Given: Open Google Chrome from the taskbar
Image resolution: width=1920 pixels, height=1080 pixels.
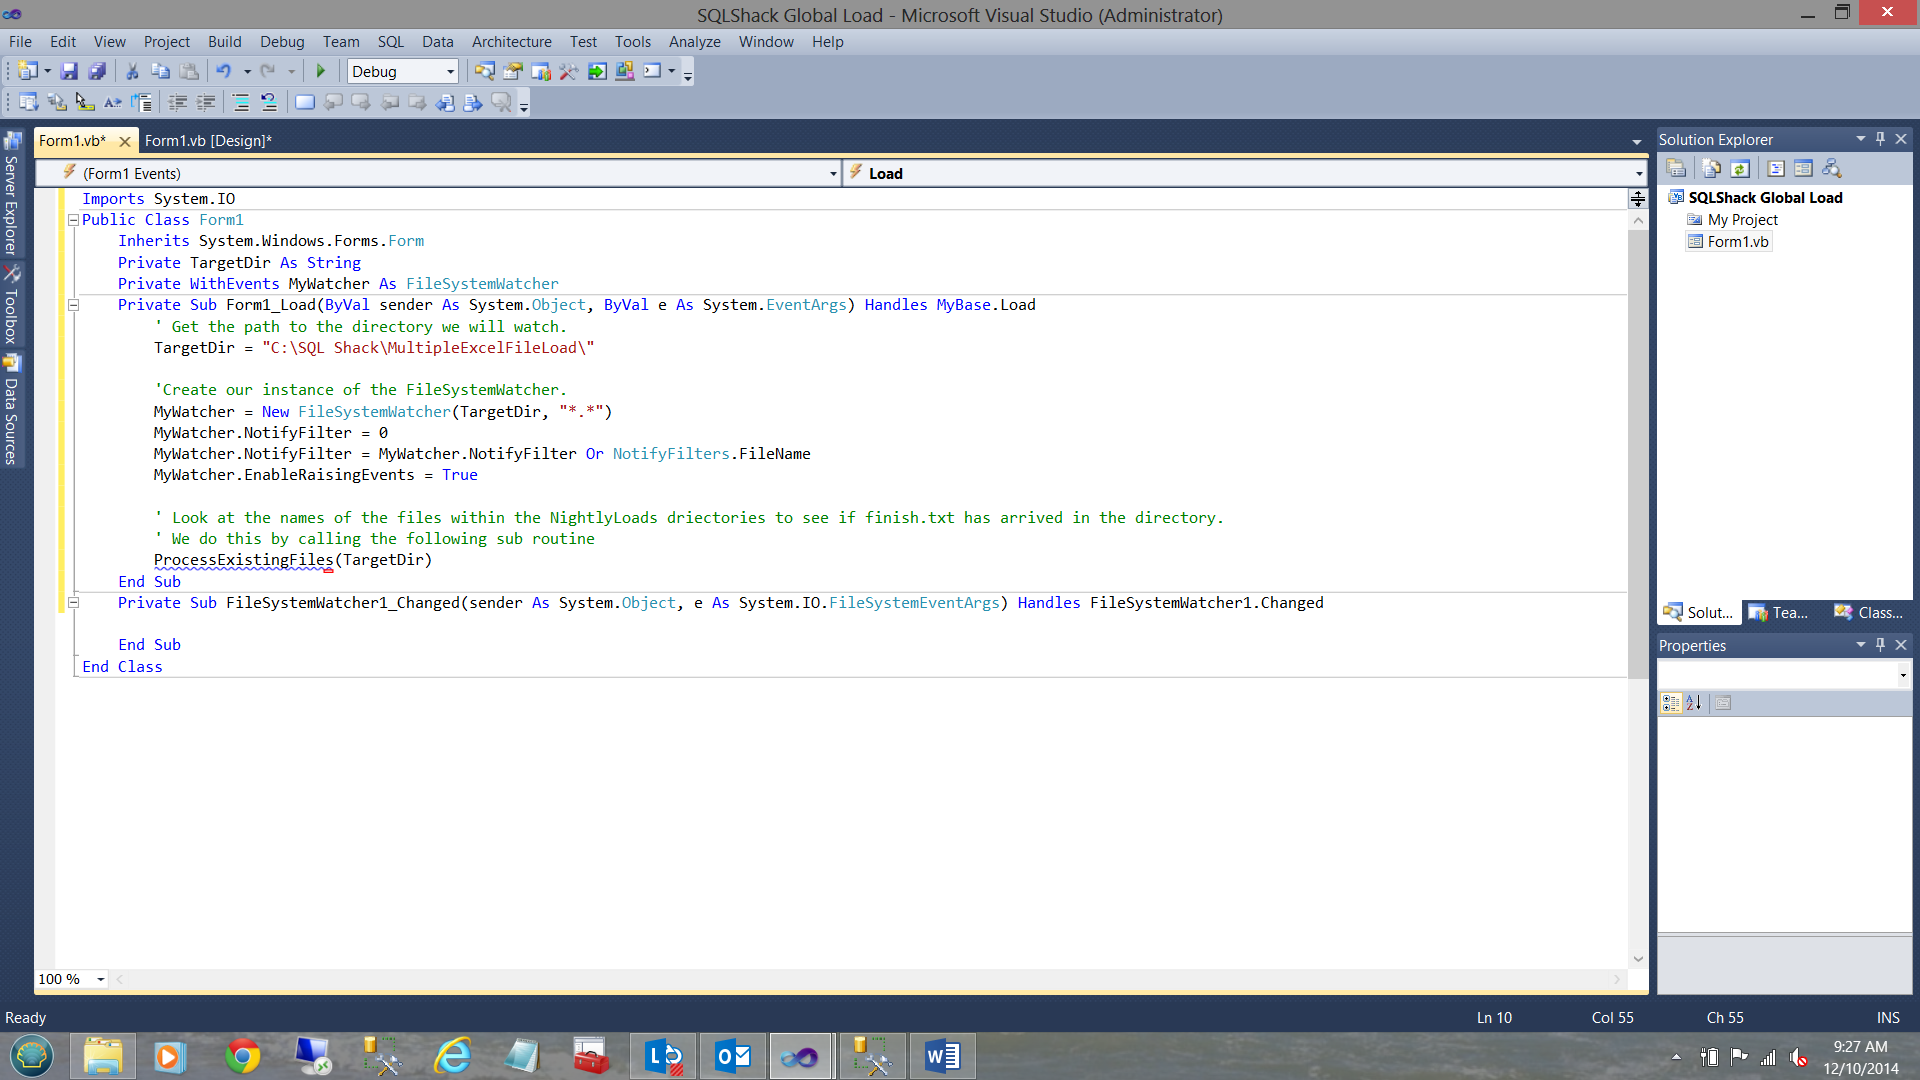Looking at the screenshot, I should (242, 1056).
